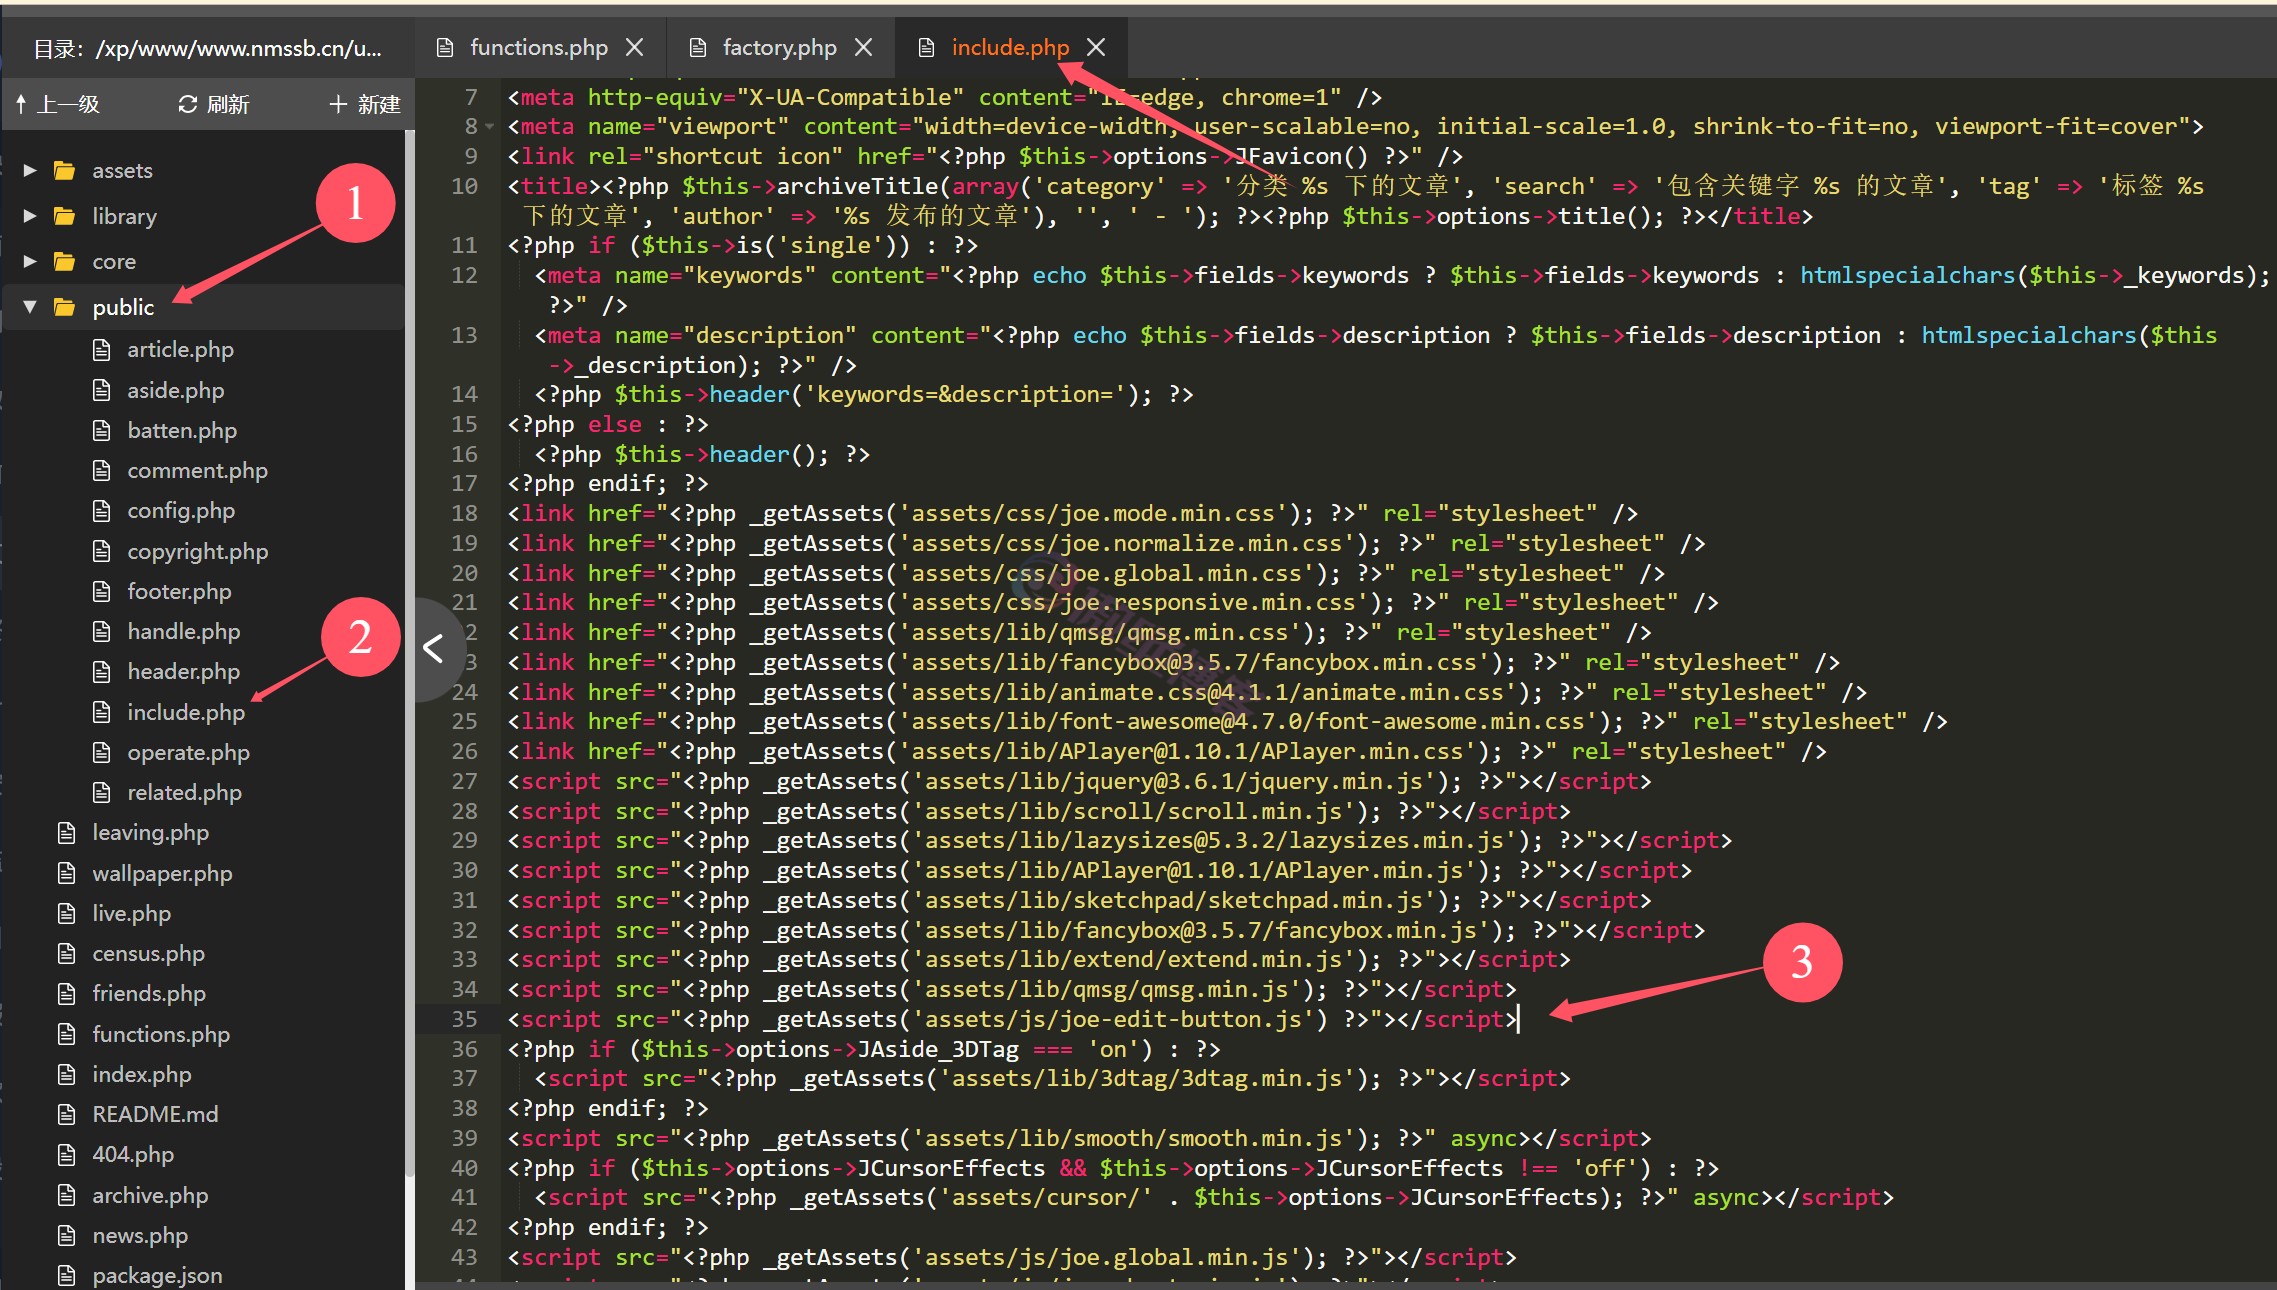Click the public folder icon
This screenshot has width=2277, height=1290.
(x=65, y=307)
